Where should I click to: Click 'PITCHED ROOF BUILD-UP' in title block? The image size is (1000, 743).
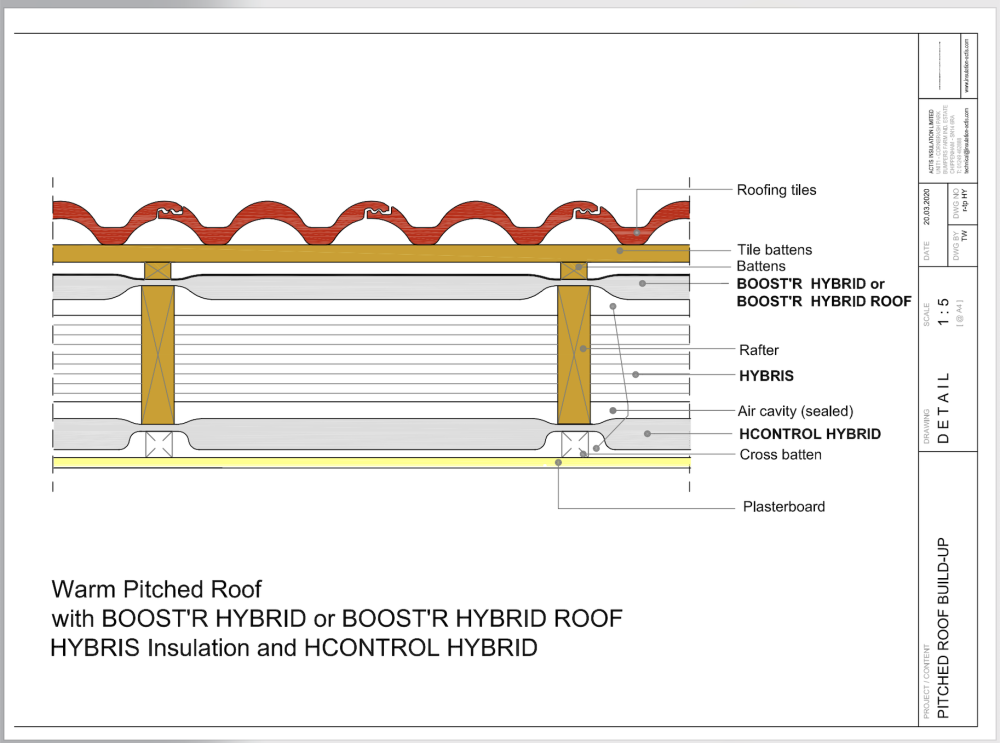point(943,628)
